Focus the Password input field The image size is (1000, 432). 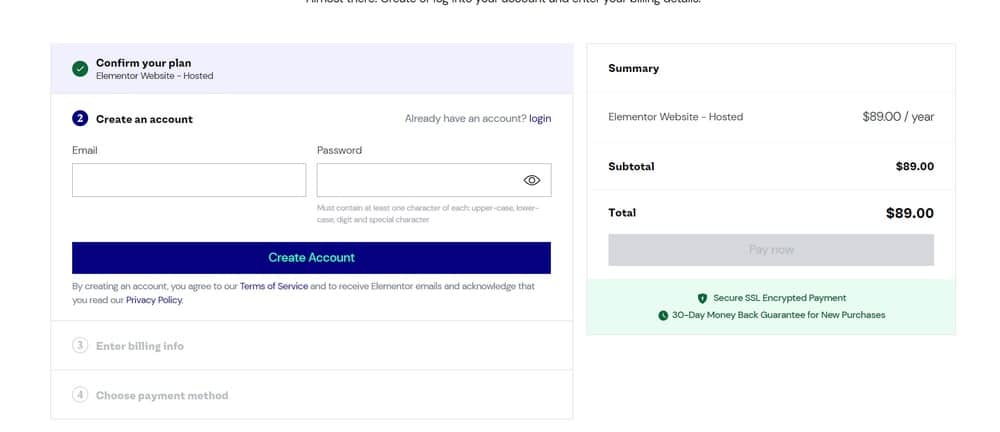coord(417,180)
